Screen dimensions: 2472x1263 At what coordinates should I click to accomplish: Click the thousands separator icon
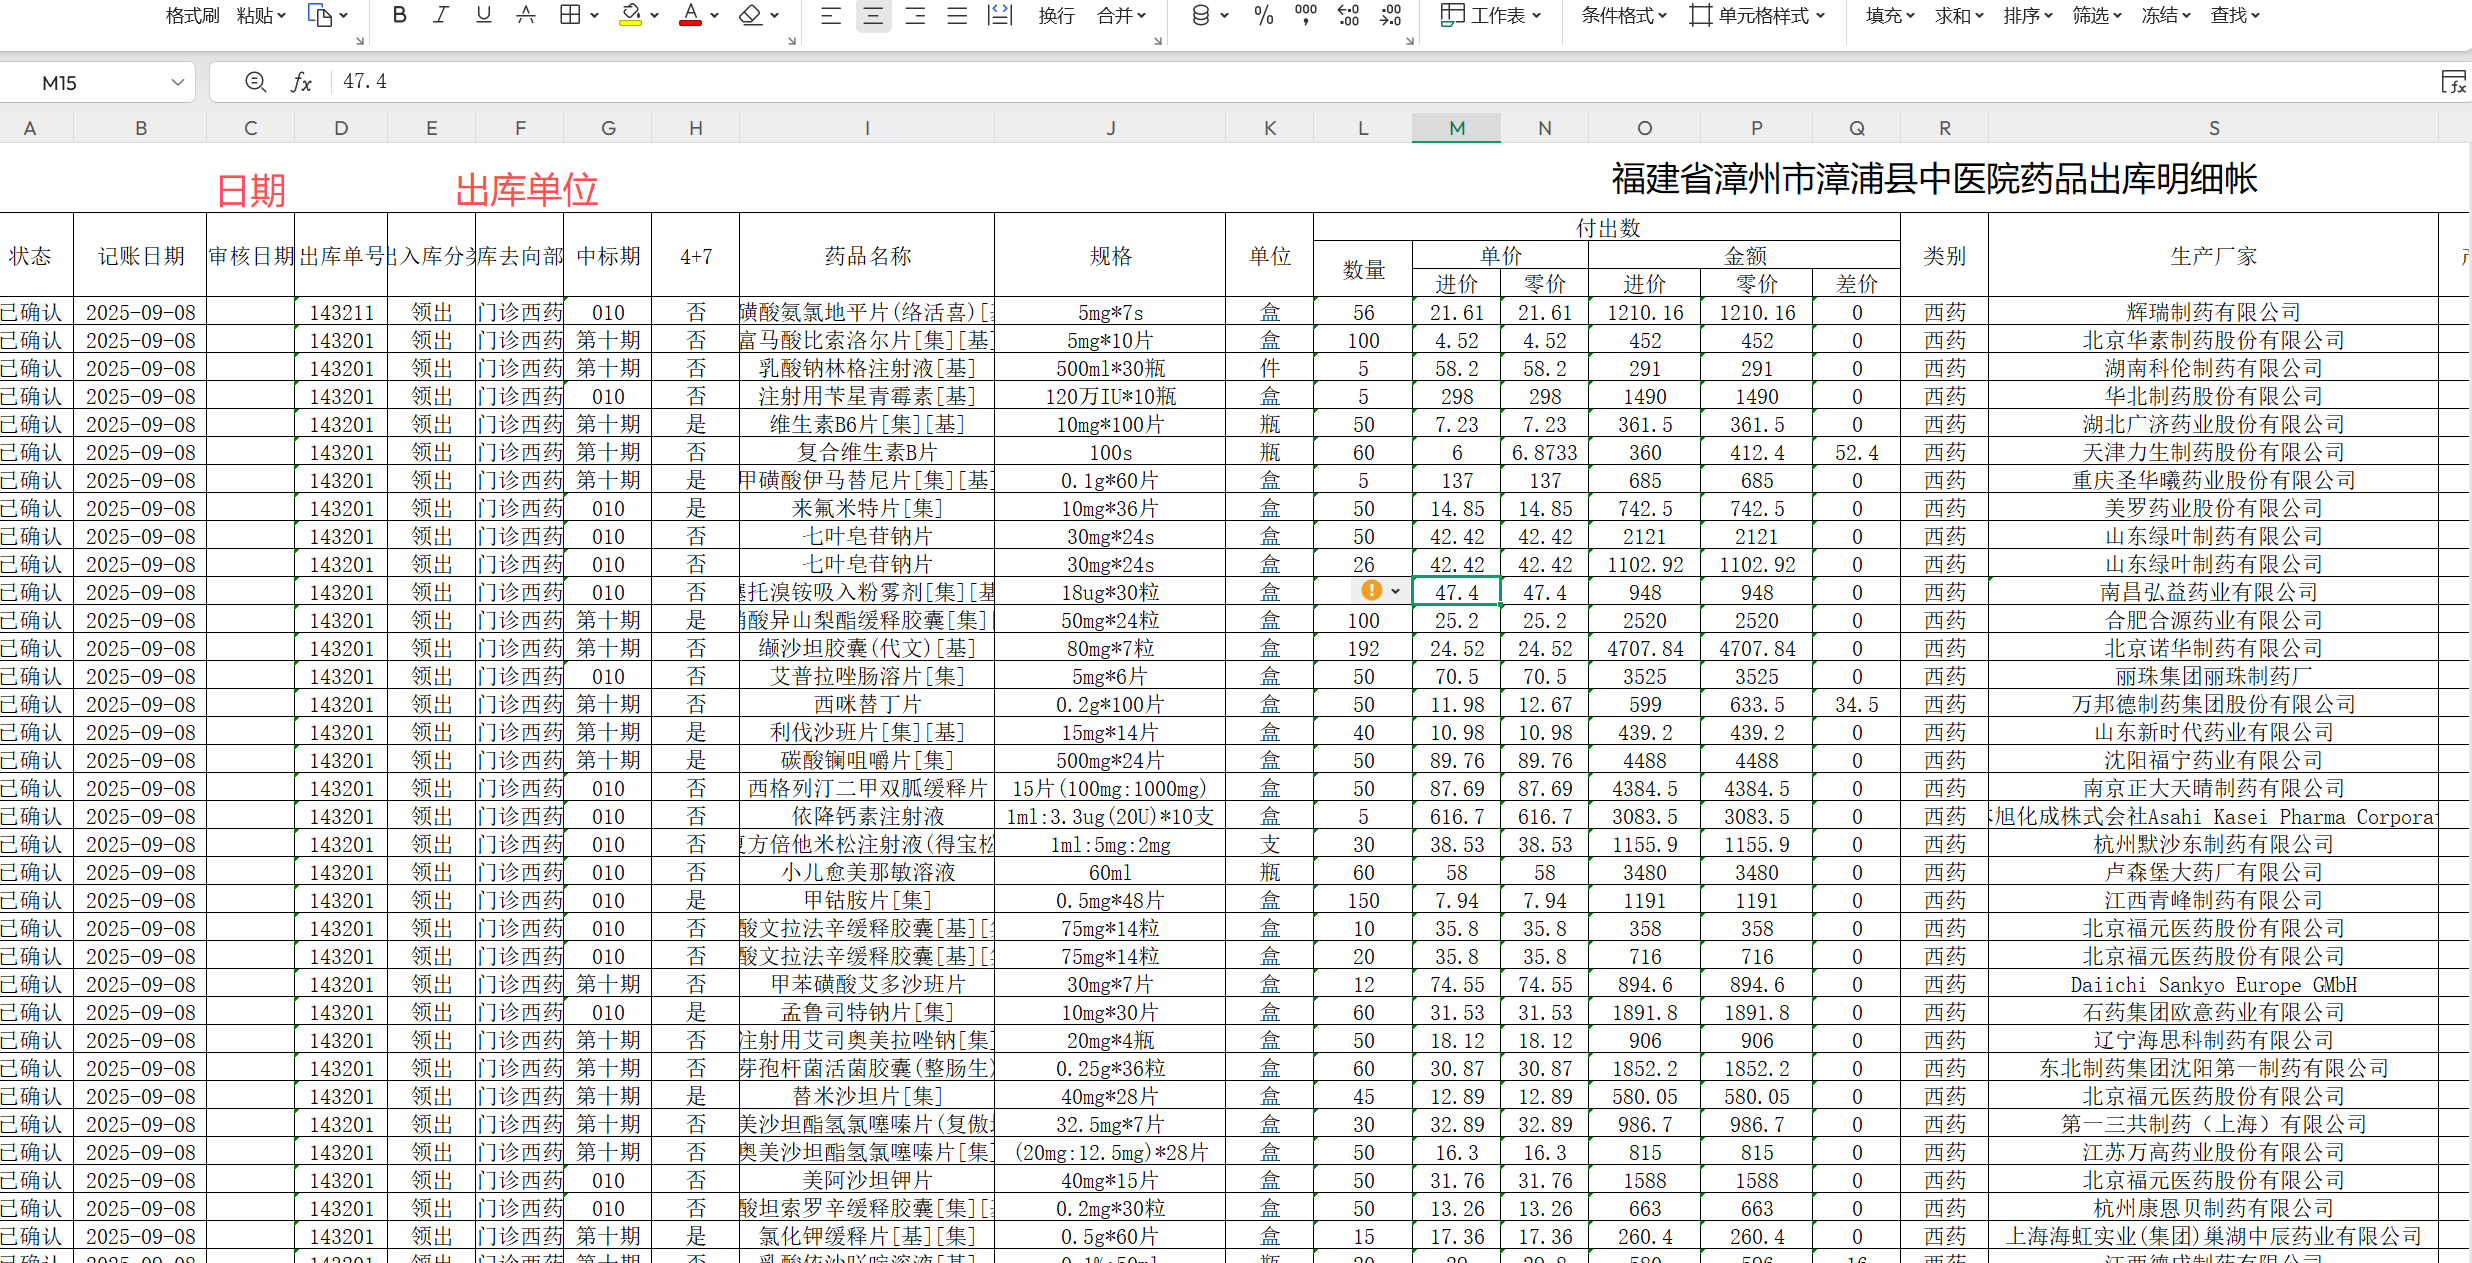(1305, 15)
